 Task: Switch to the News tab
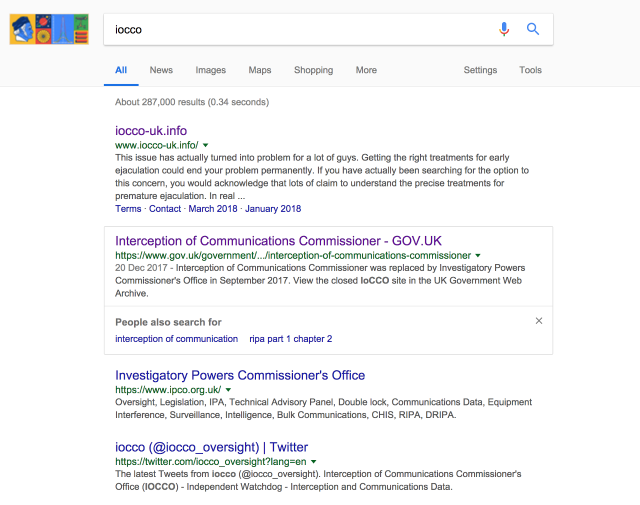pyautogui.click(x=161, y=70)
